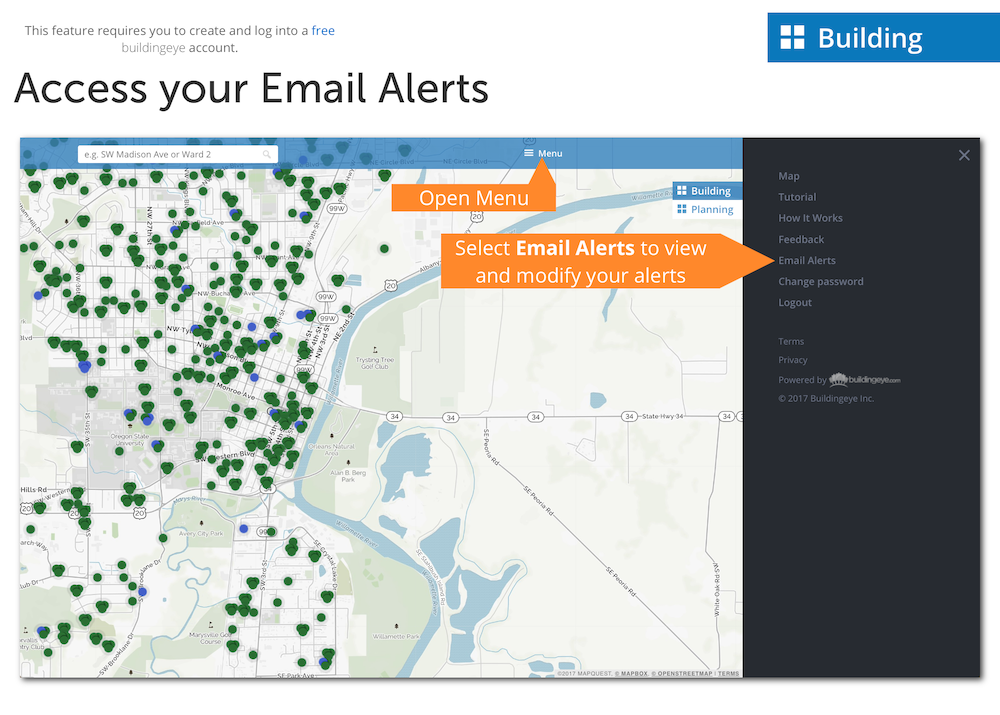Click the Mapbox attribution link

pyautogui.click(x=631, y=674)
